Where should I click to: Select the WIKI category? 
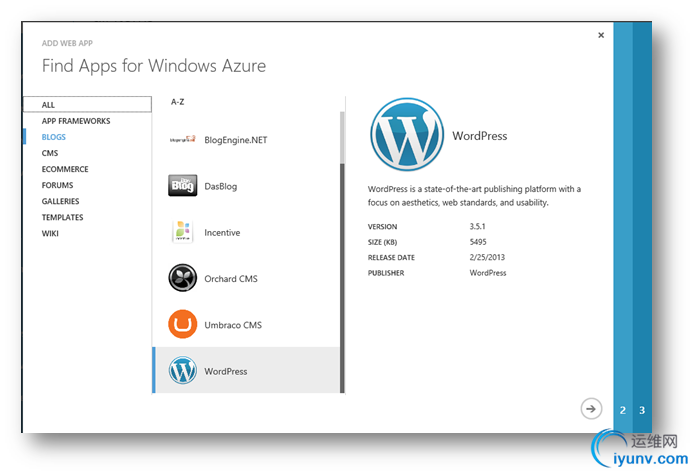pos(50,233)
